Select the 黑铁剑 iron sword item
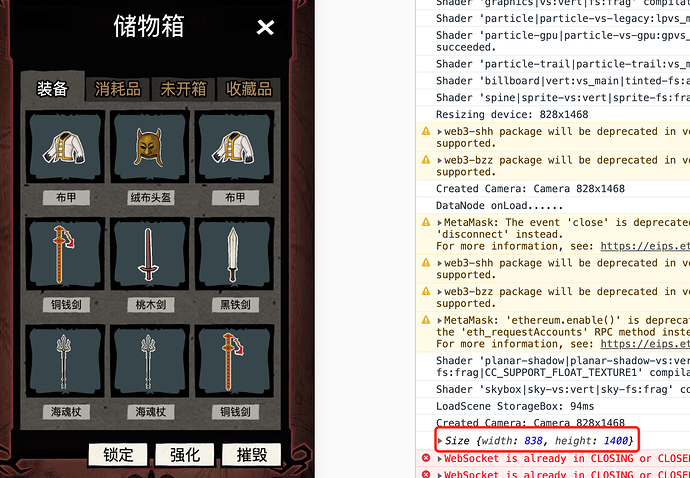This screenshot has height=478, width=690. (x=234, y=254)
